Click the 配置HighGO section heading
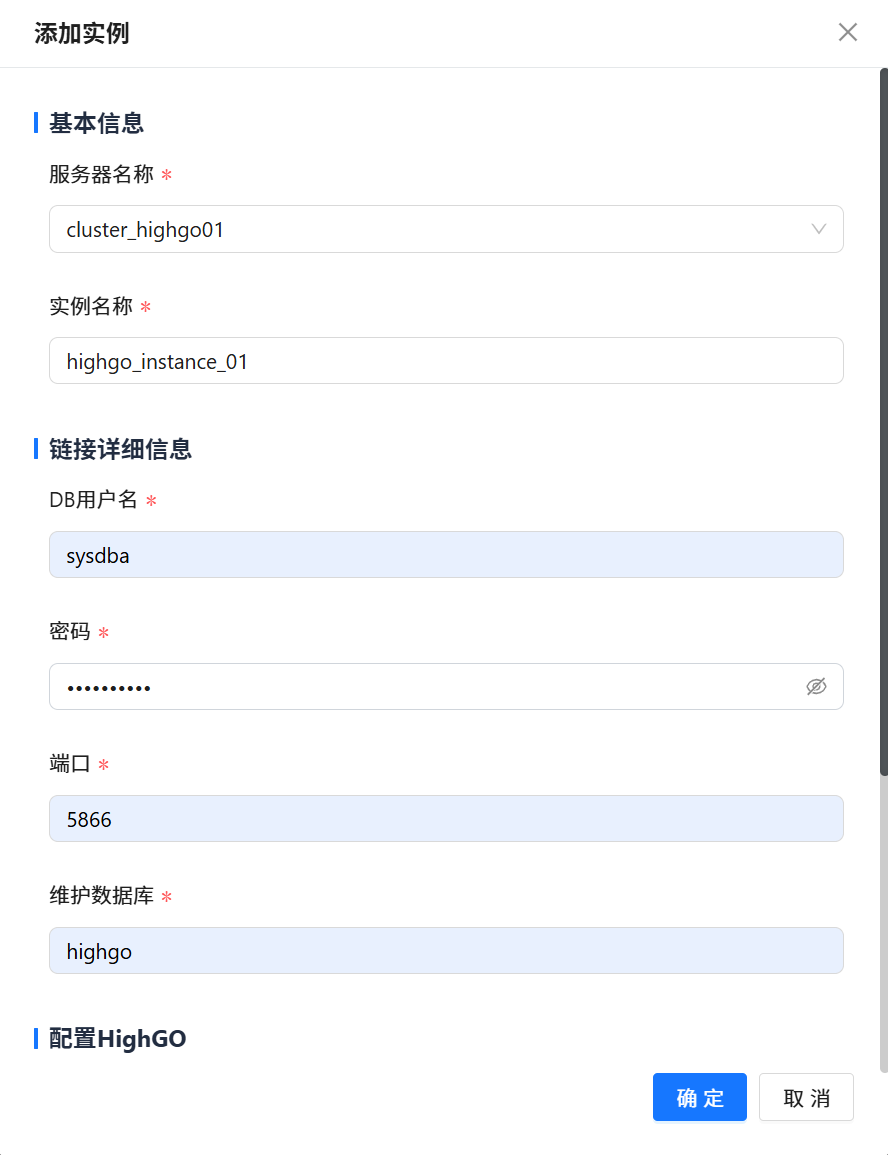888x1155 pixels. (x=117, y=1039)
